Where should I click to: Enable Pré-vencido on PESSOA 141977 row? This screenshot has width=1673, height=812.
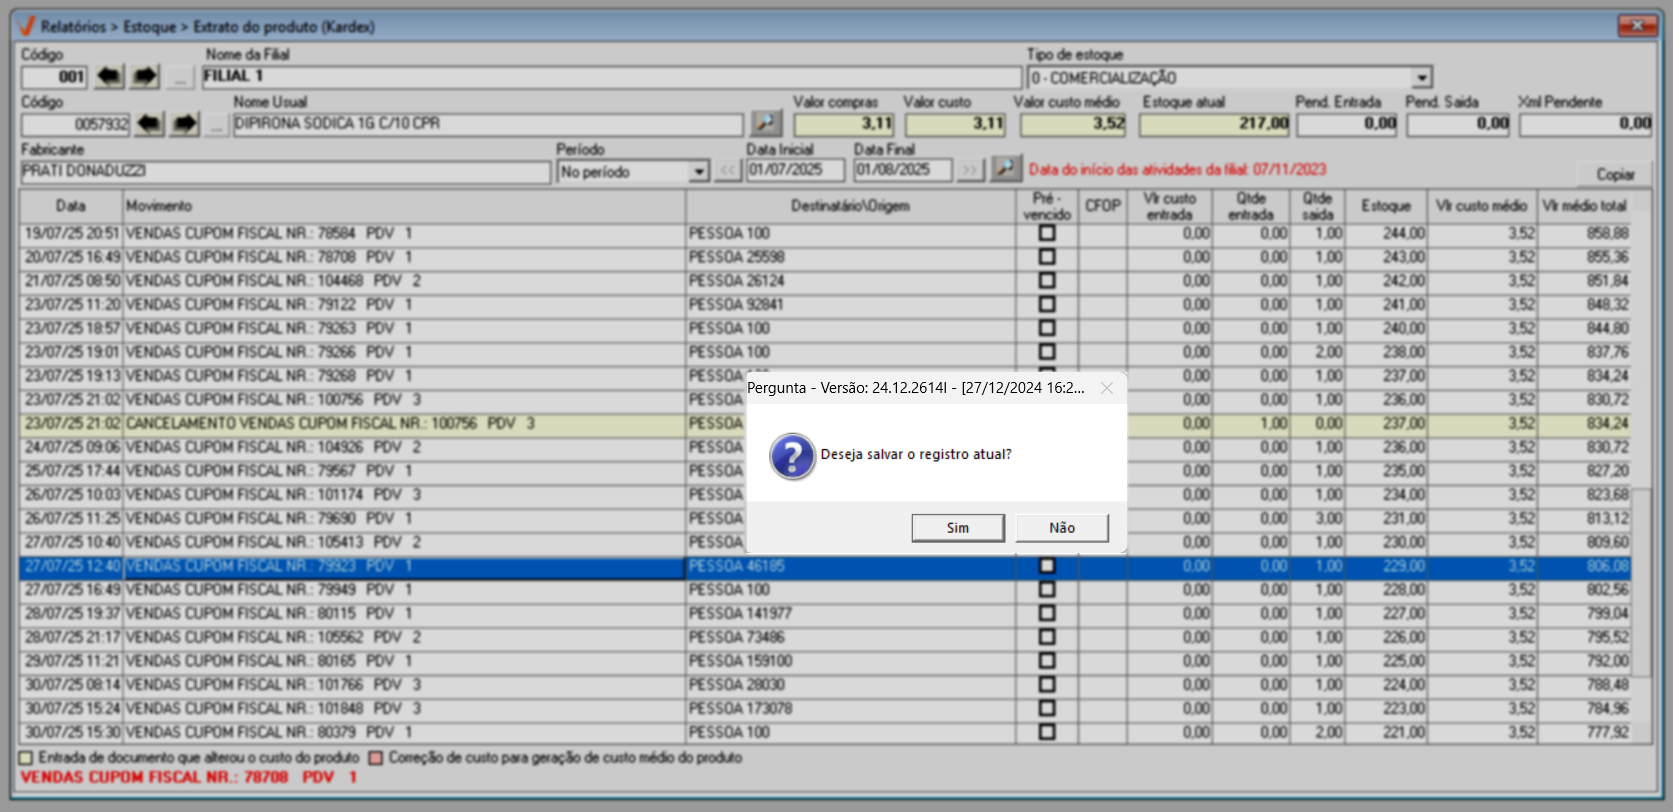pyautogui.click(x=1047, y=614)
